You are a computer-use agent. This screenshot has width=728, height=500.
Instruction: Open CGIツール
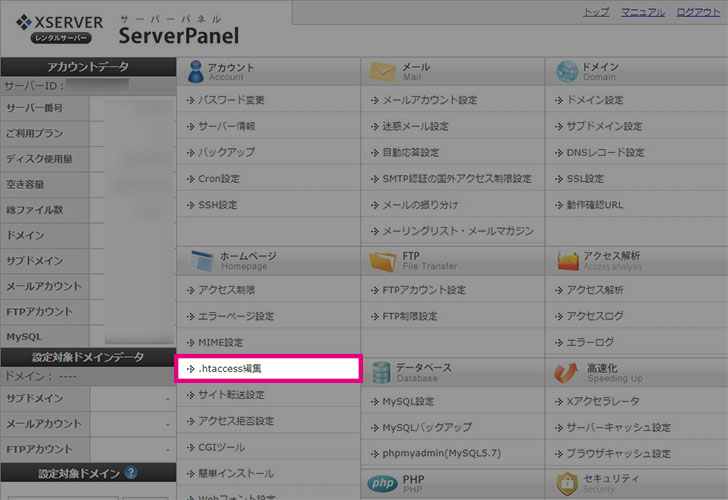(221, 448)
